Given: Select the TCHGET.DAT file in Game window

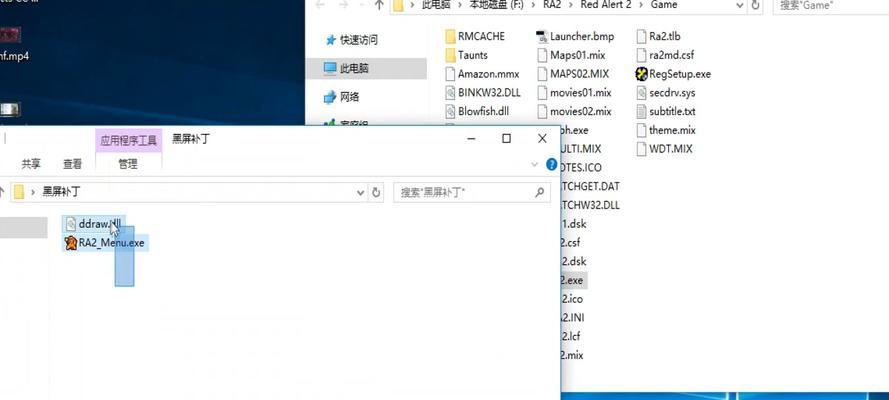Looking at the screenshot, I should (590, 186).
